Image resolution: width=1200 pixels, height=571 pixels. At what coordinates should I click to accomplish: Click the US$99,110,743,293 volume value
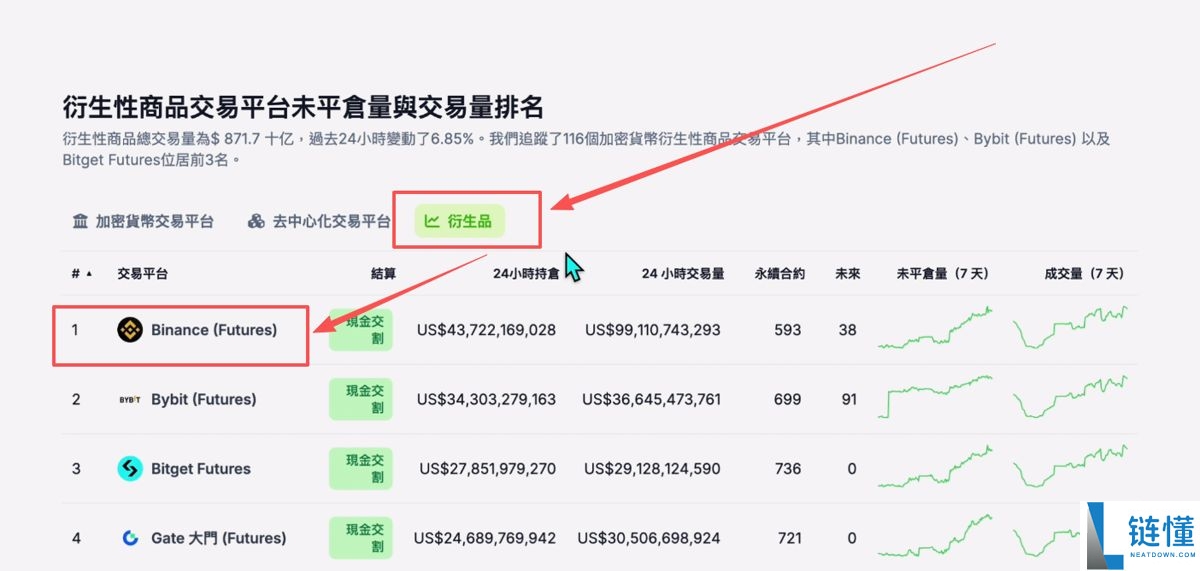click(652, 330)
